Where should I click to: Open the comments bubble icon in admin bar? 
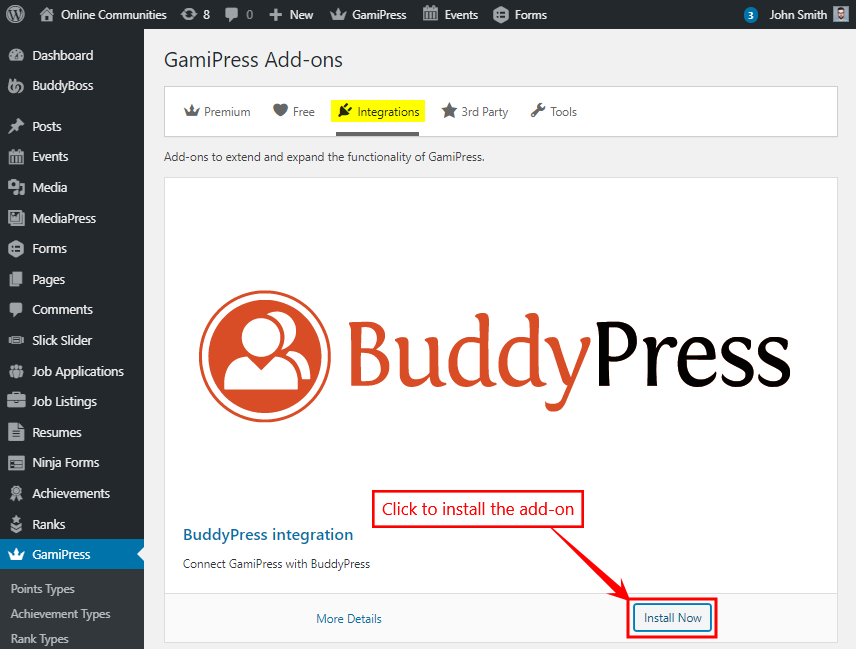pos(232,14)
